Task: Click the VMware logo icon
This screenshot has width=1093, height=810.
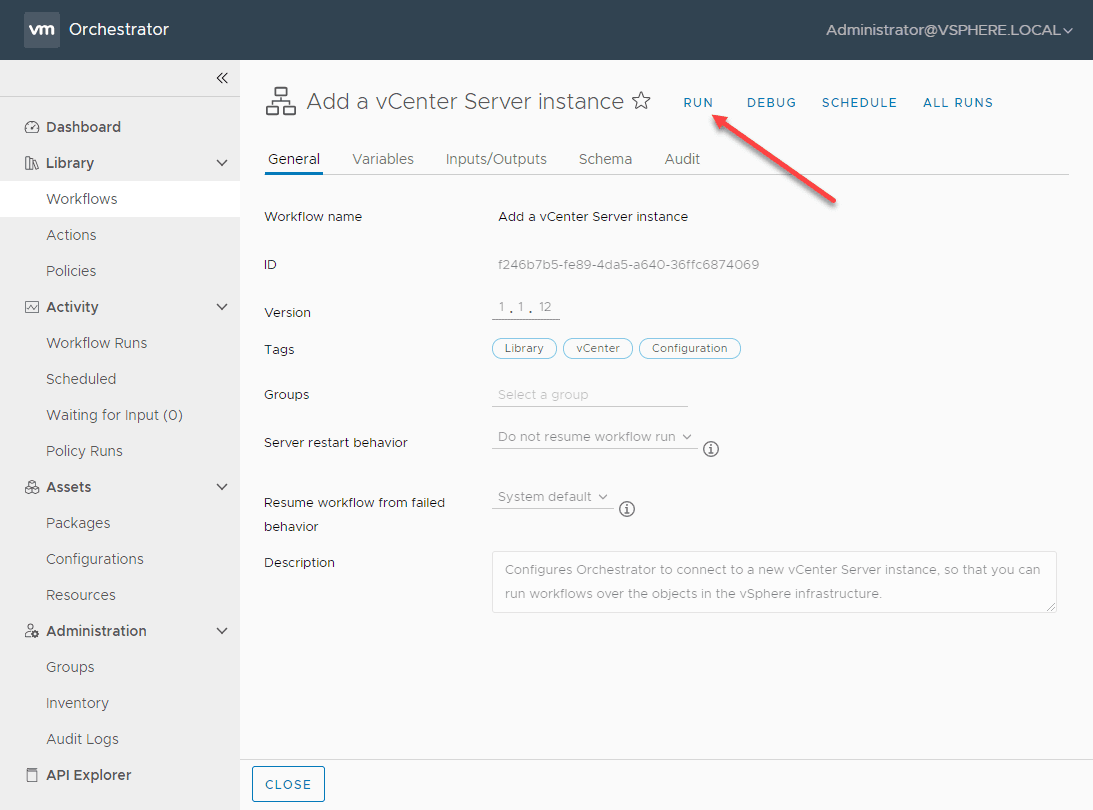Action: pyautogui.click(x=41, y=30)
